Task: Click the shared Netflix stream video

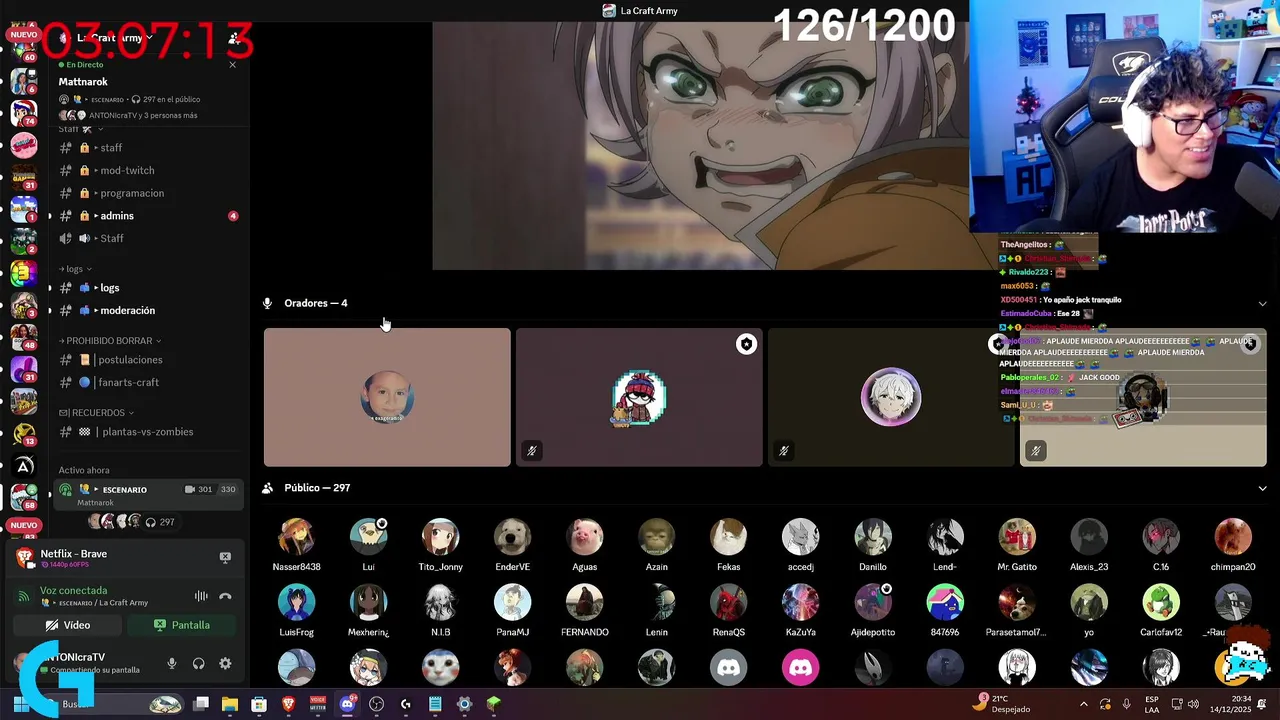Action: coord(700,146)
